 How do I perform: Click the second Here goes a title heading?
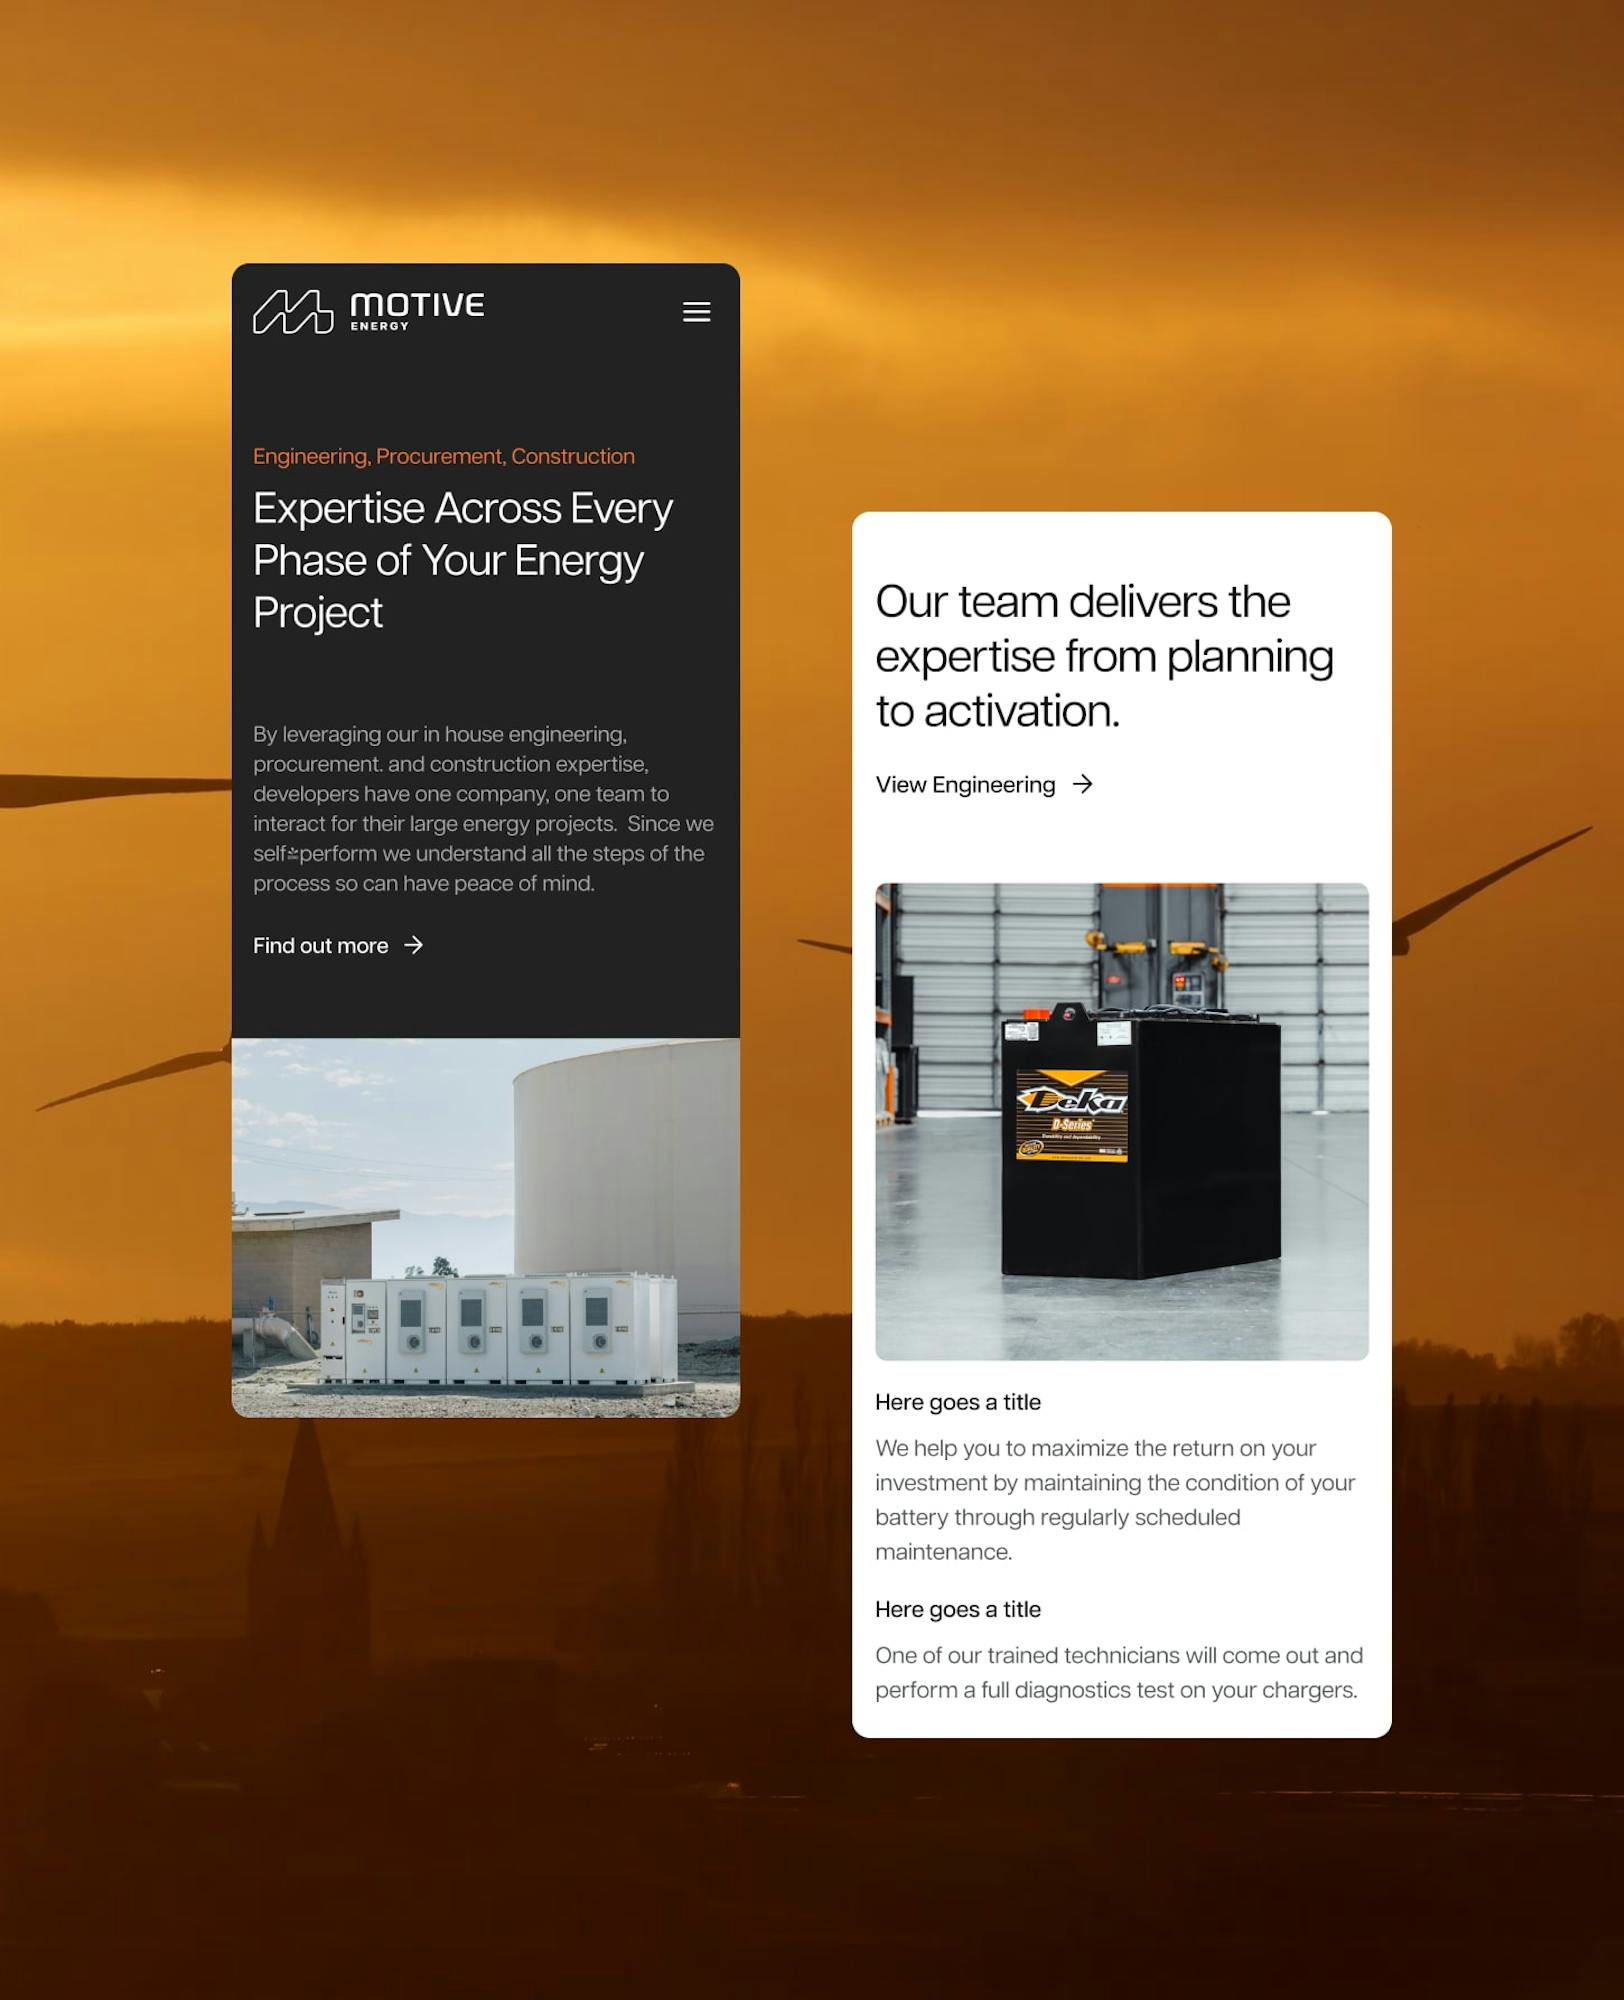pyautogui.click(x=958, y=1609)
